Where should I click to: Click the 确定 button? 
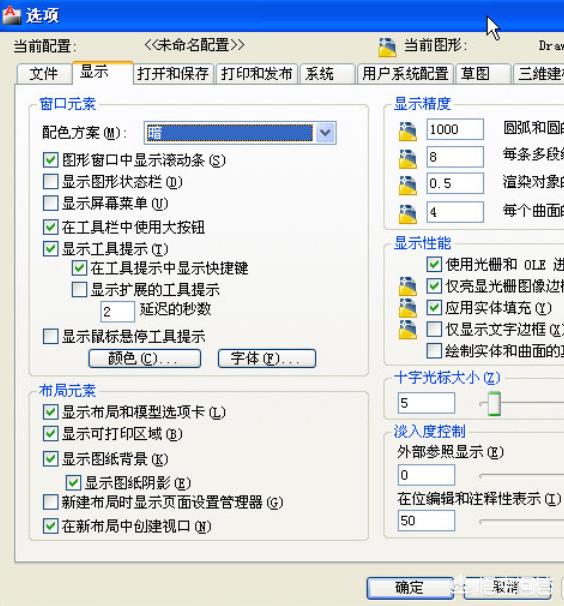point(410,588)
